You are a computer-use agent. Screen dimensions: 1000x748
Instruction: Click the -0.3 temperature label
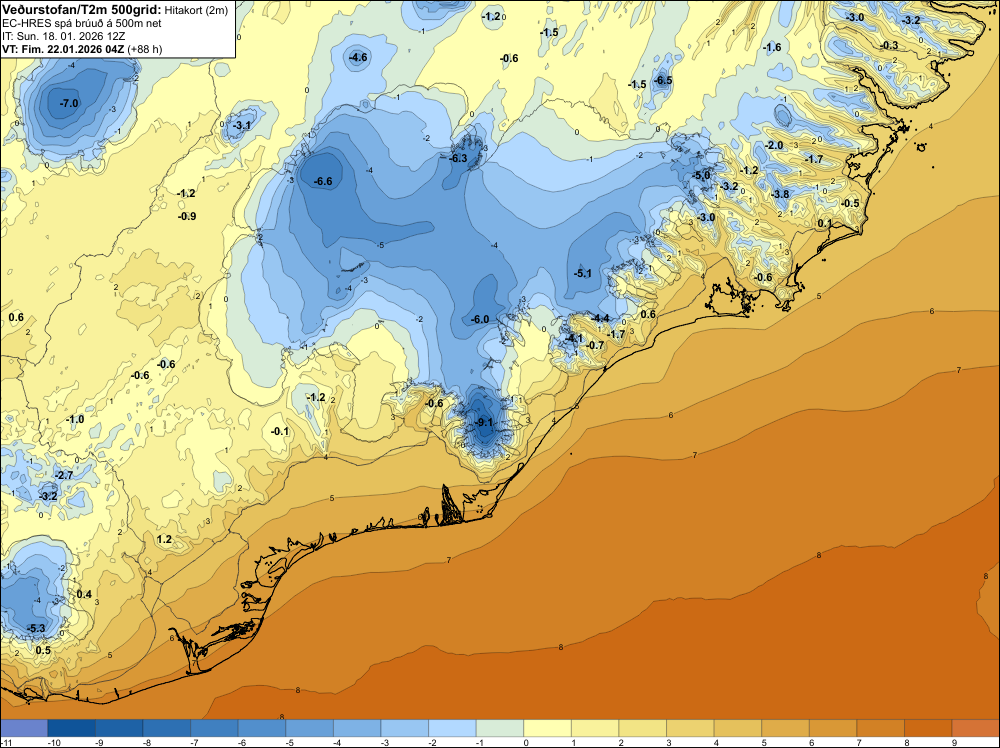[x=889, y=45]
